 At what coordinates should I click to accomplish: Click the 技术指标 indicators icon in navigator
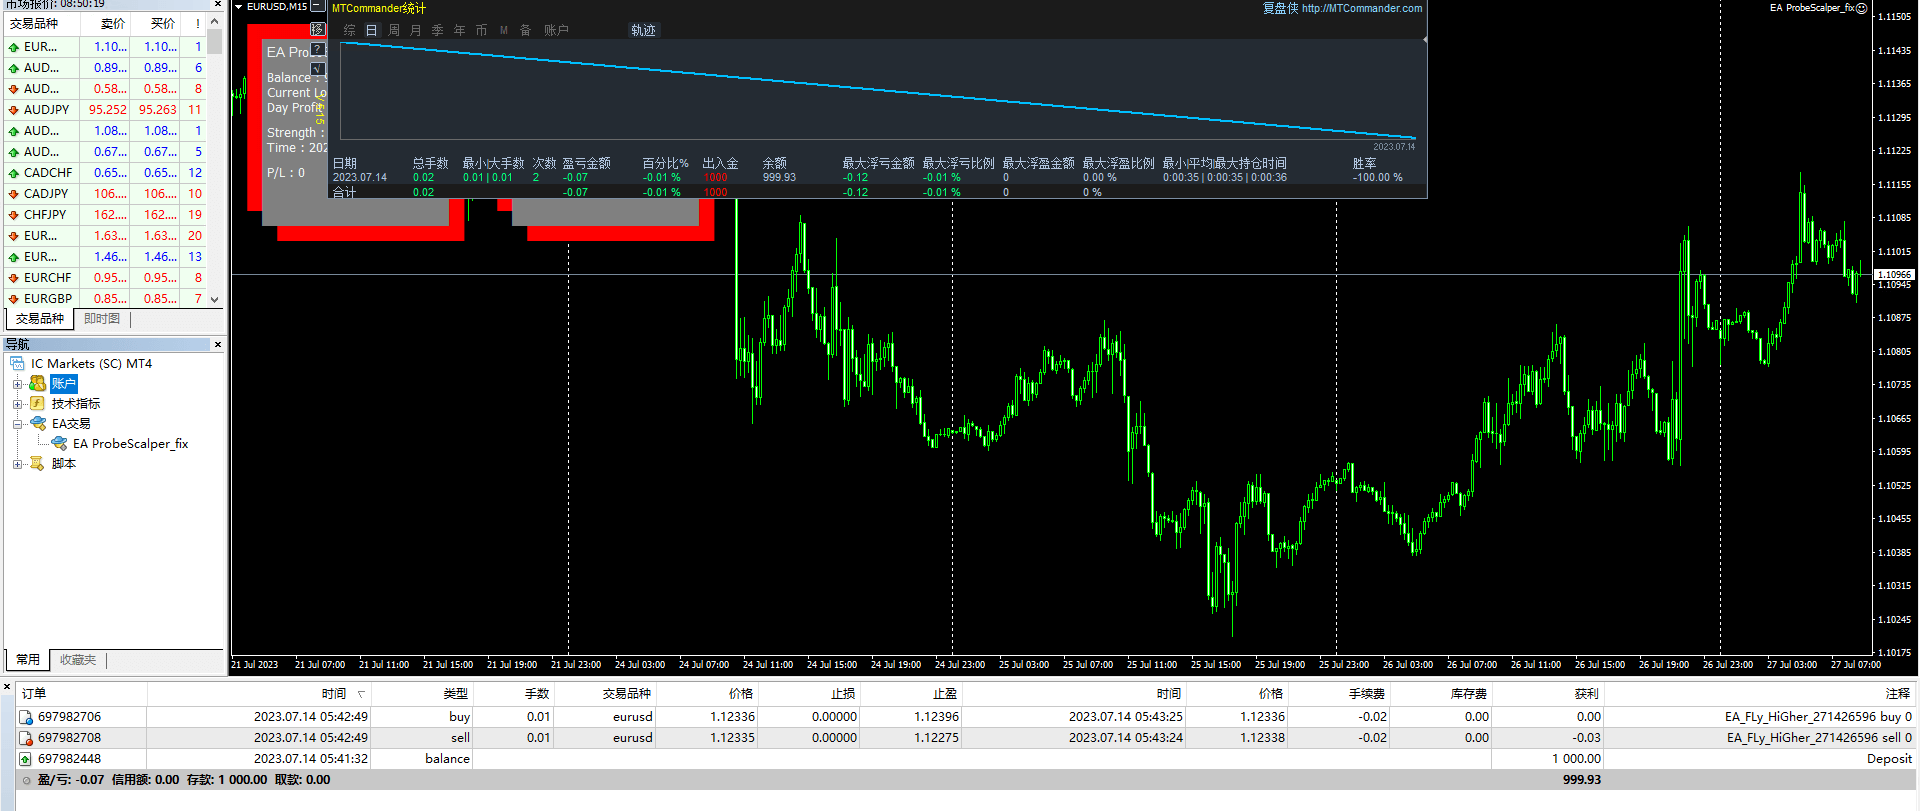point(37,404)
